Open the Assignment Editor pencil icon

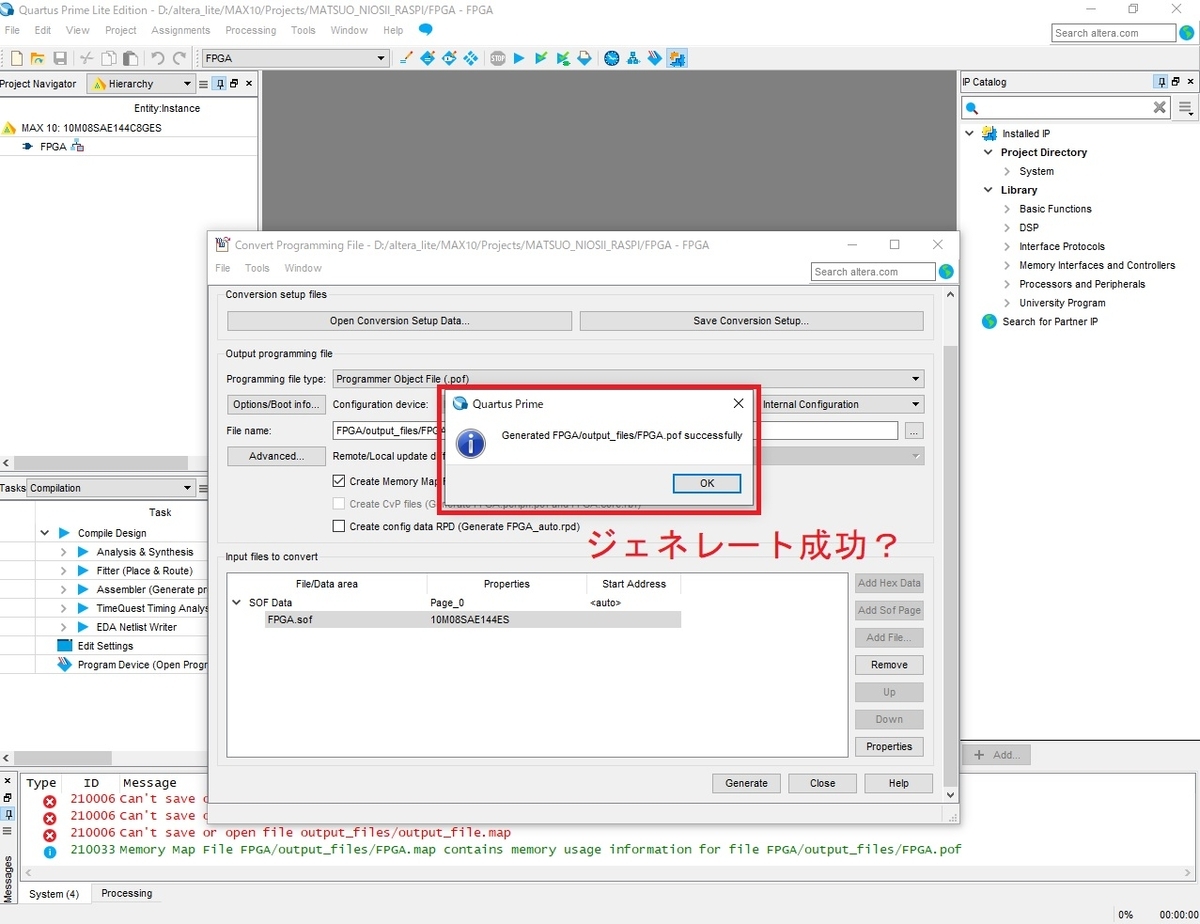(406, 58)
